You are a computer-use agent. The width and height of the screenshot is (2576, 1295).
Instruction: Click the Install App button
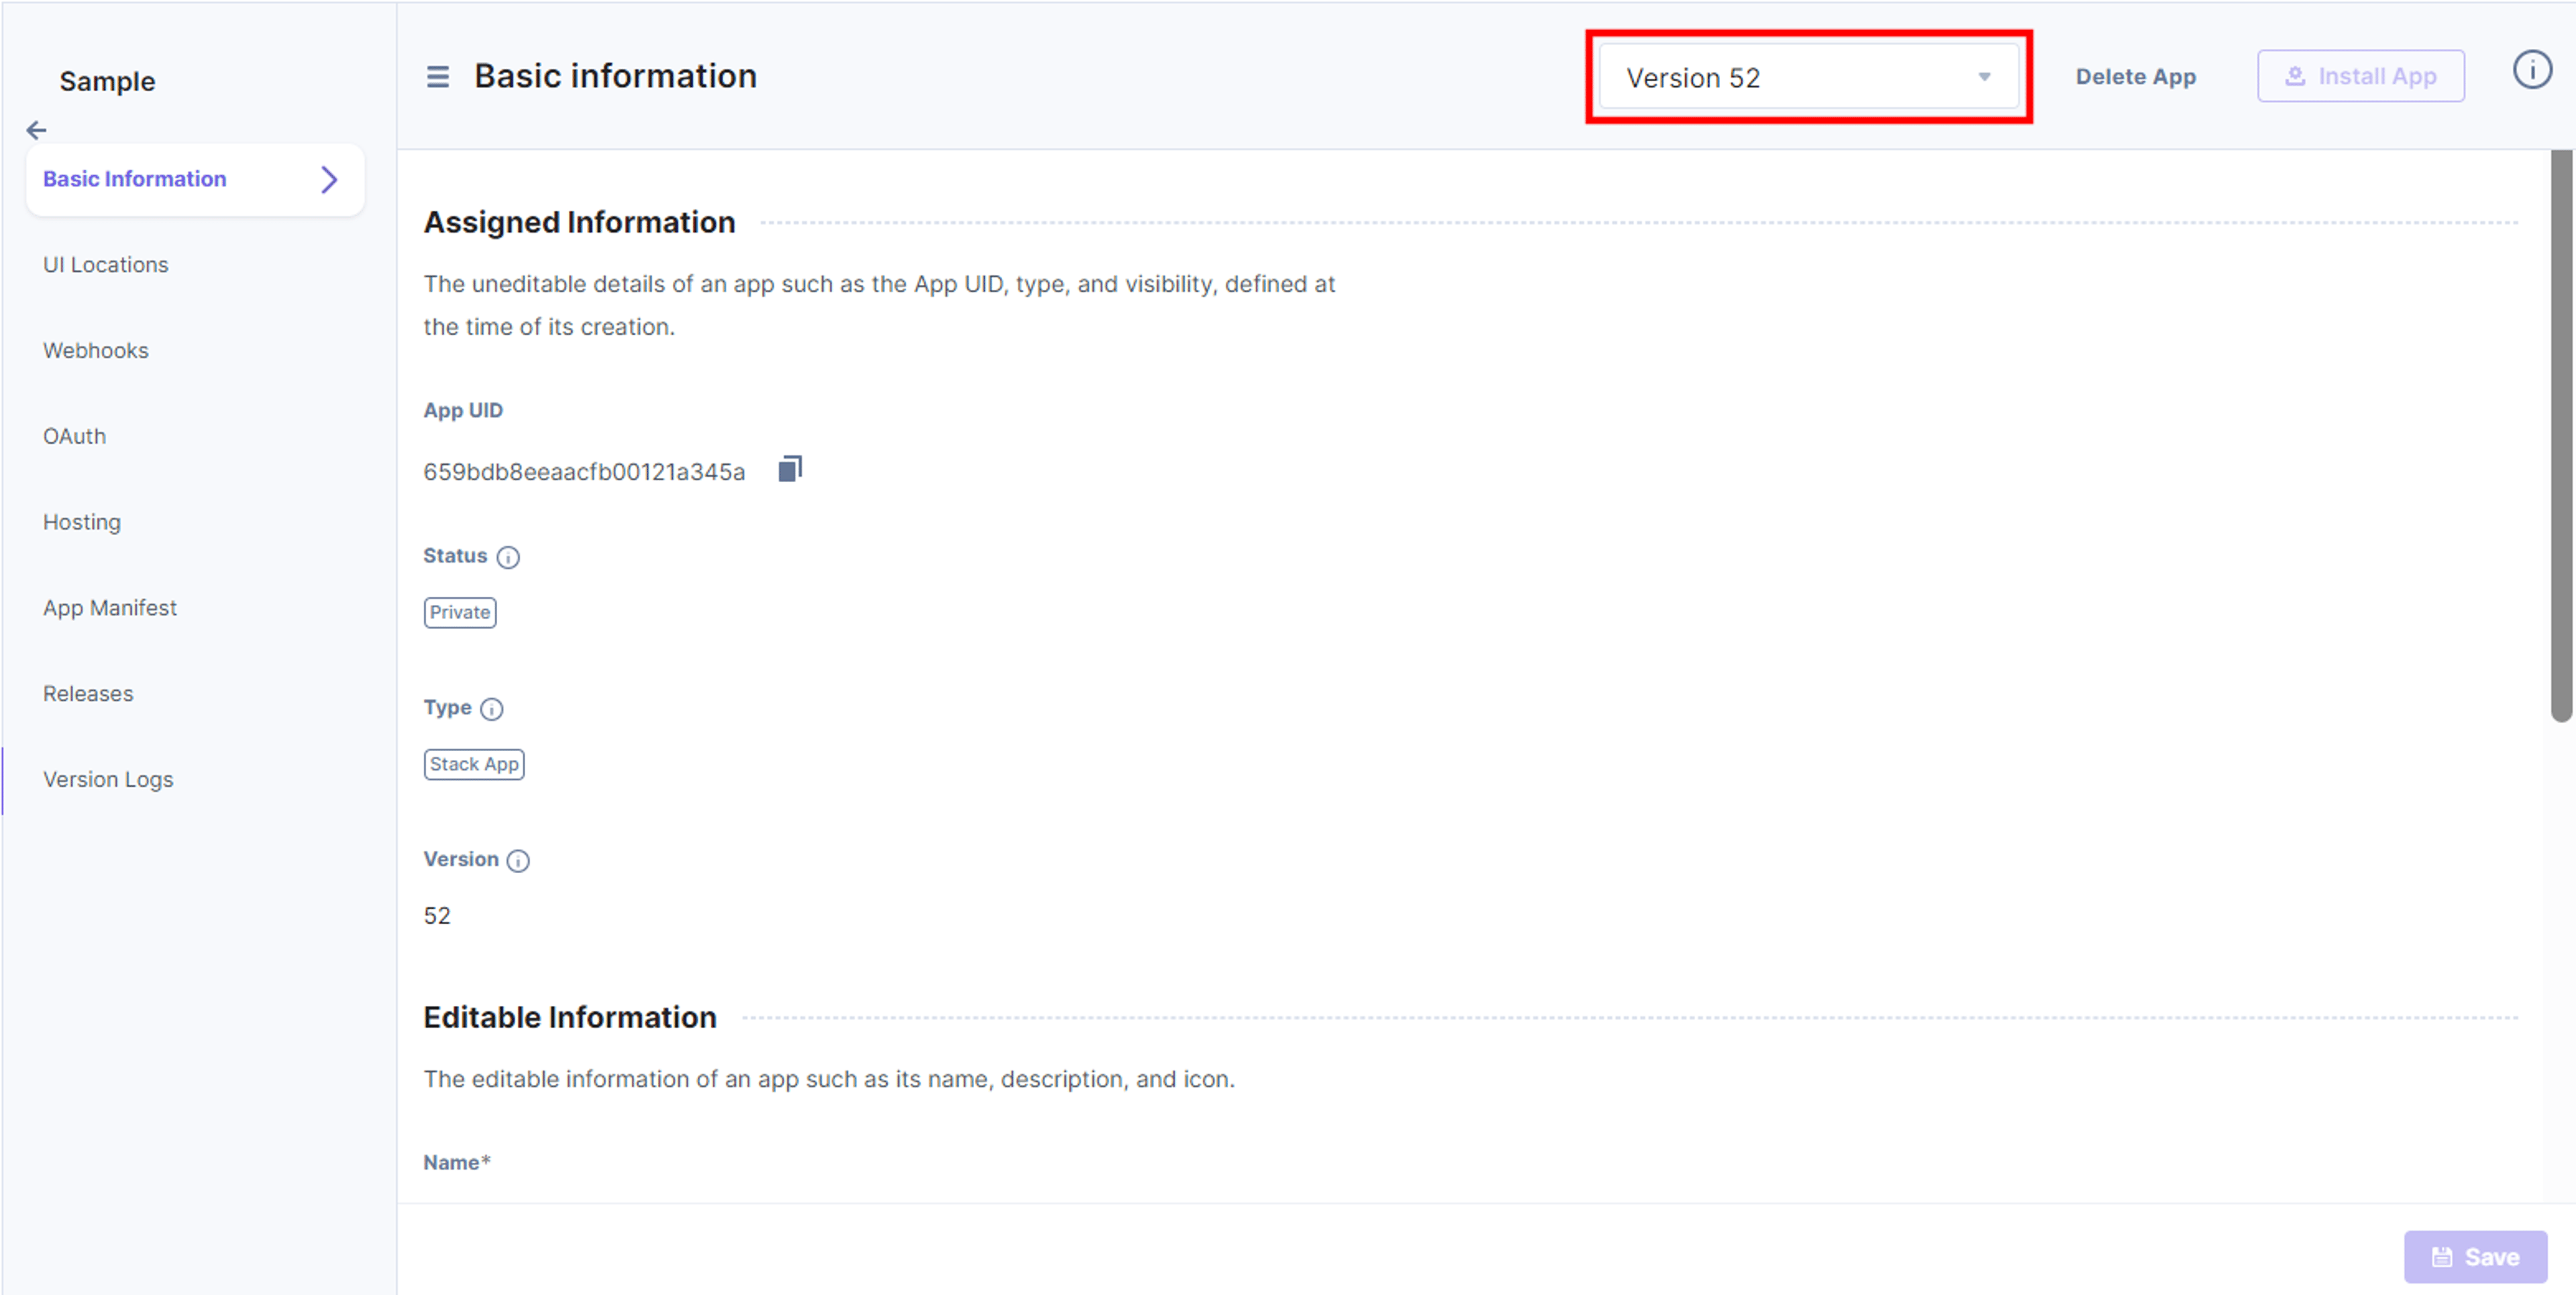(2360, 76)
